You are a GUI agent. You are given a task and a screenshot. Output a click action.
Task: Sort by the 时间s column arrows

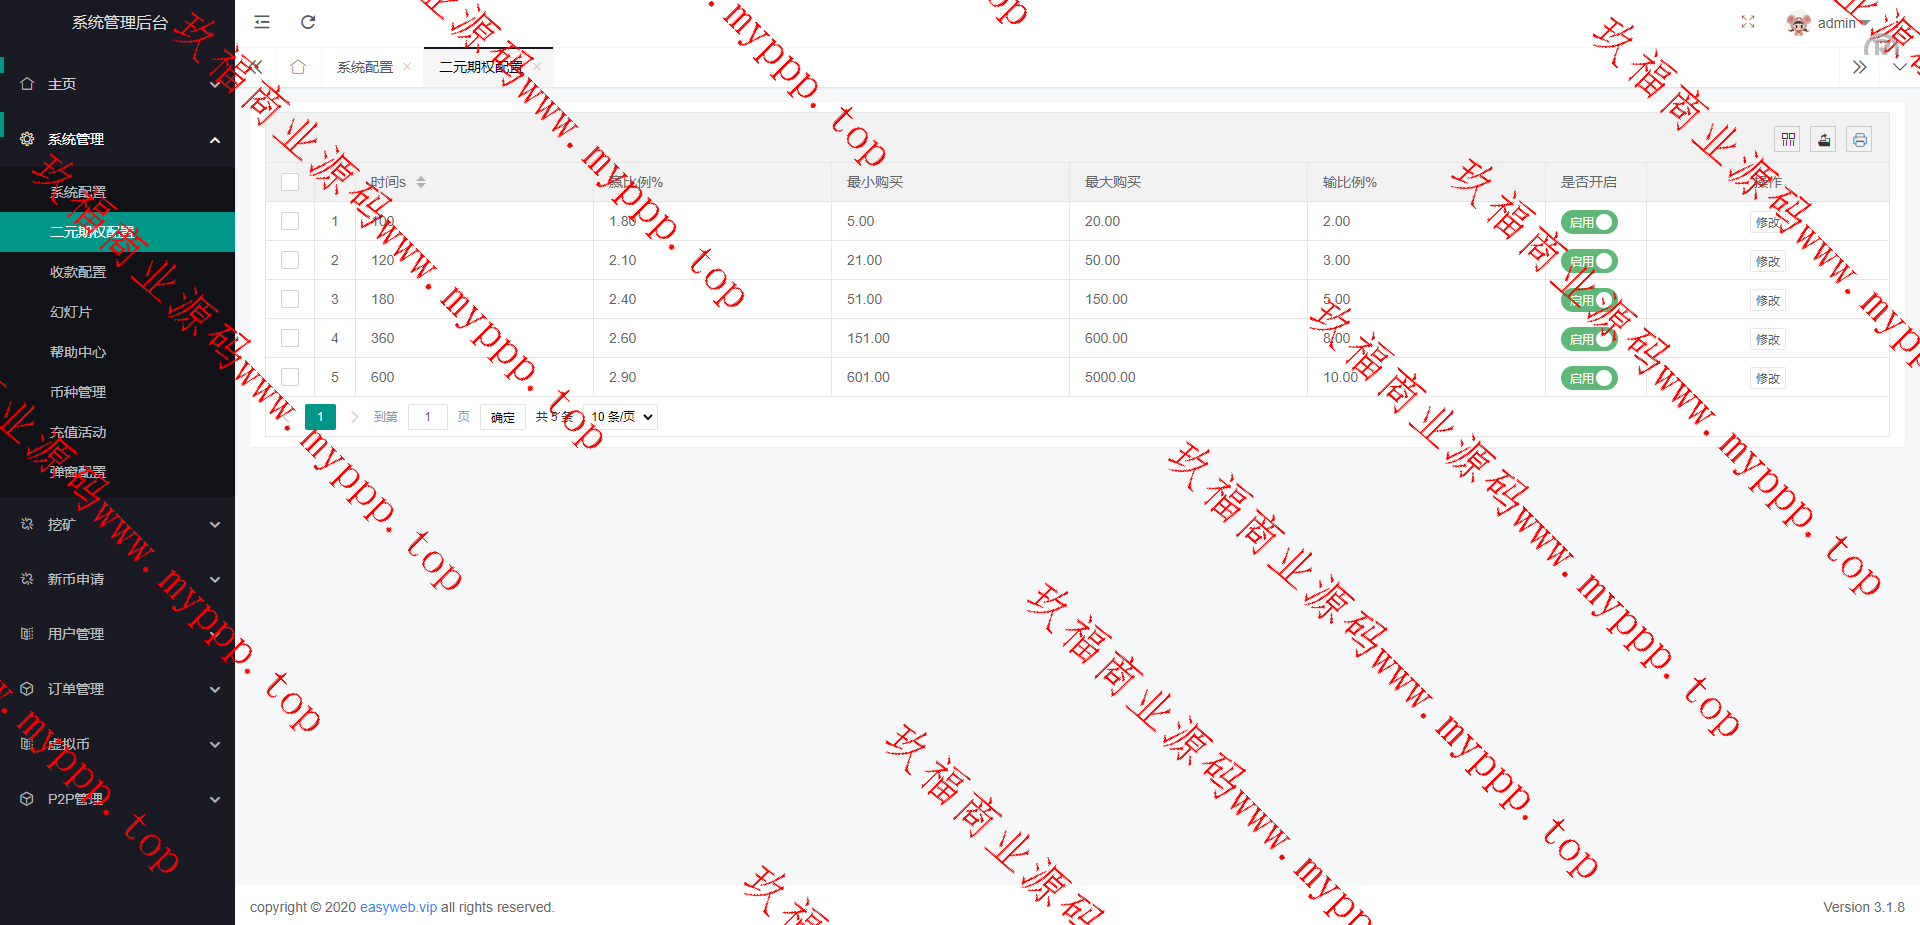(421, 182)
